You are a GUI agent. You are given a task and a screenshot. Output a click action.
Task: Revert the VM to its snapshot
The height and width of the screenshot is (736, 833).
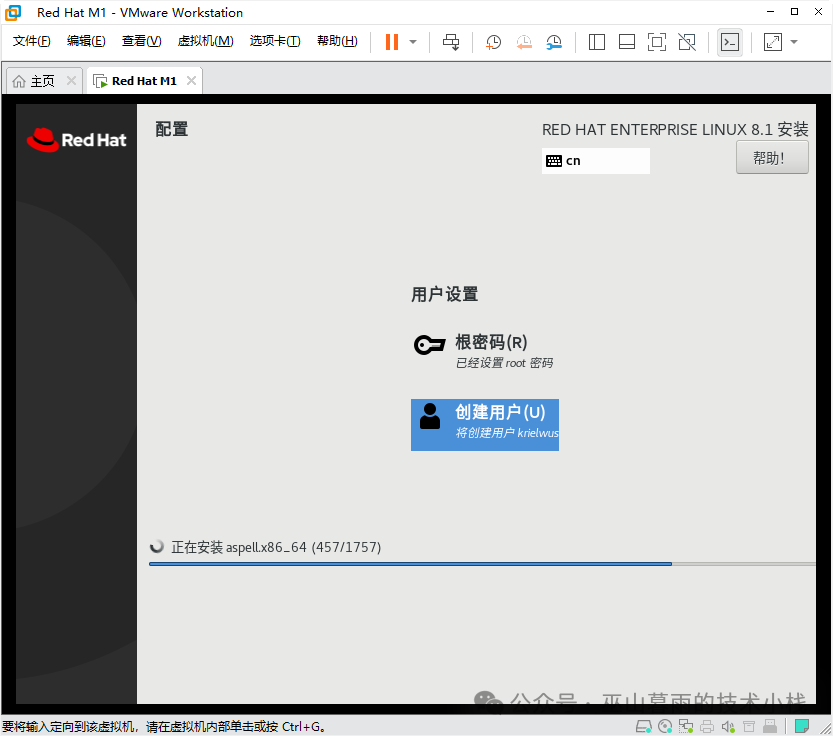(x=525, y=42)
